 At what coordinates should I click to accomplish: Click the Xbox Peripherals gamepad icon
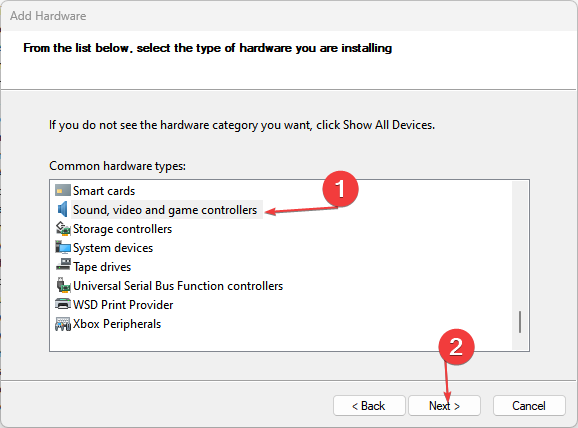tap(63, 324)
